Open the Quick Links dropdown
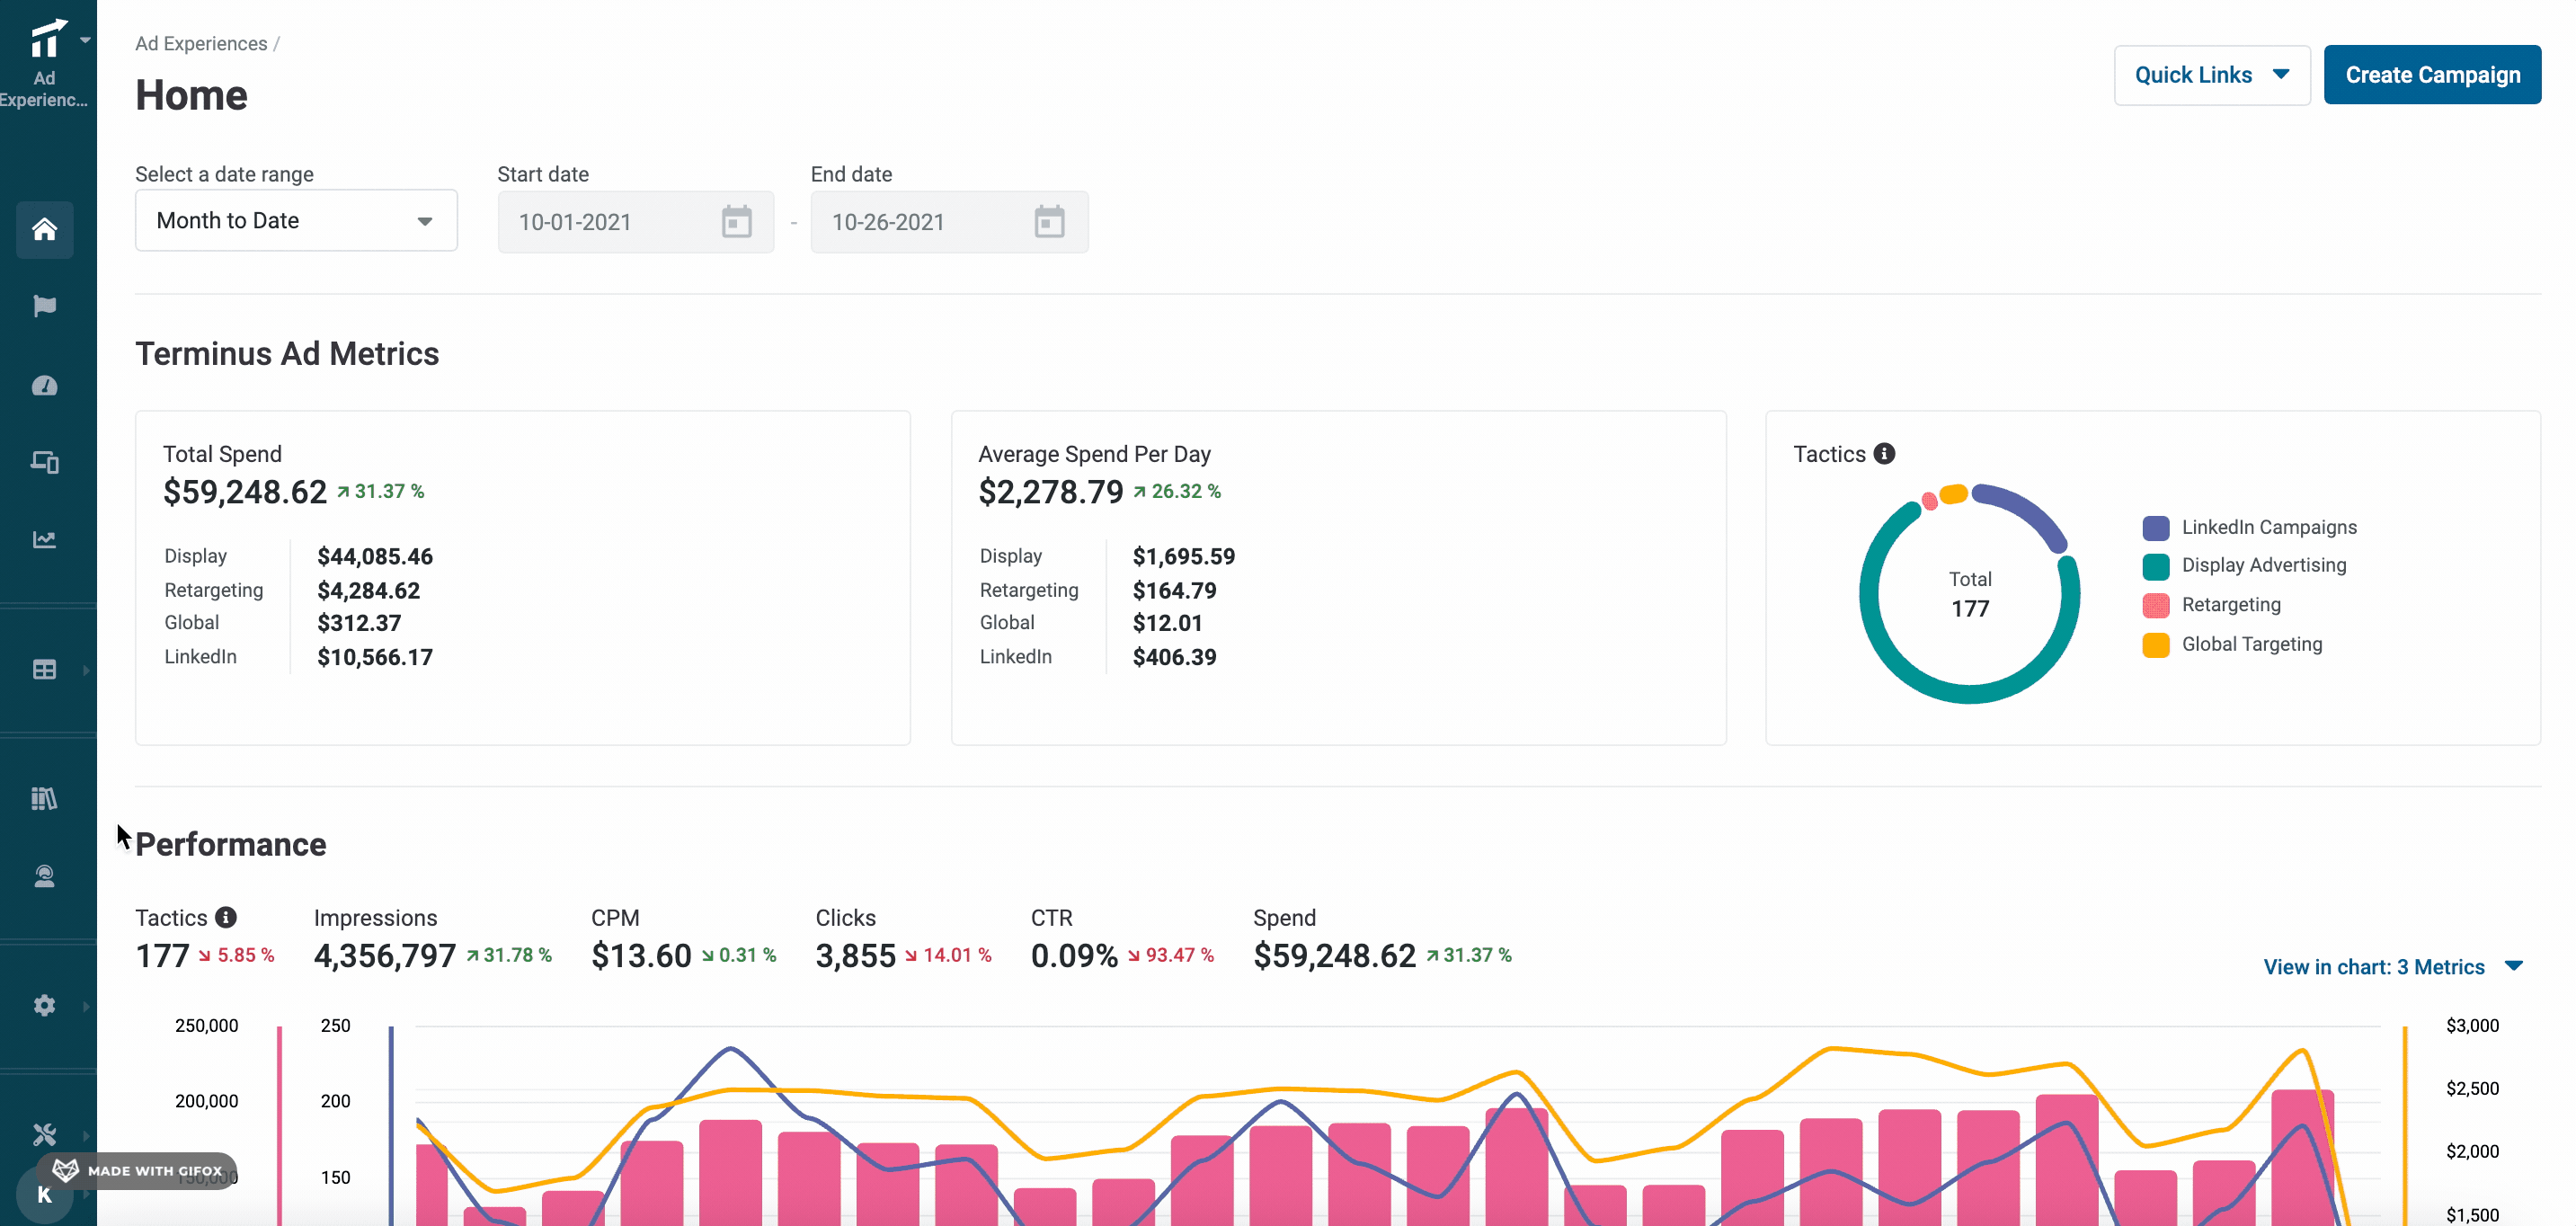This screenshot has width=2576, height=1226. click(x=2212, y=75)
